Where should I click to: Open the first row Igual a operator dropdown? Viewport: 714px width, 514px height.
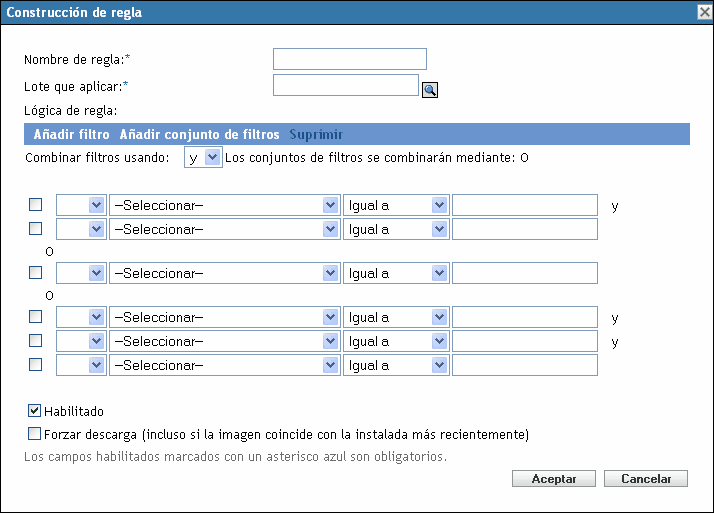[396, 205]
